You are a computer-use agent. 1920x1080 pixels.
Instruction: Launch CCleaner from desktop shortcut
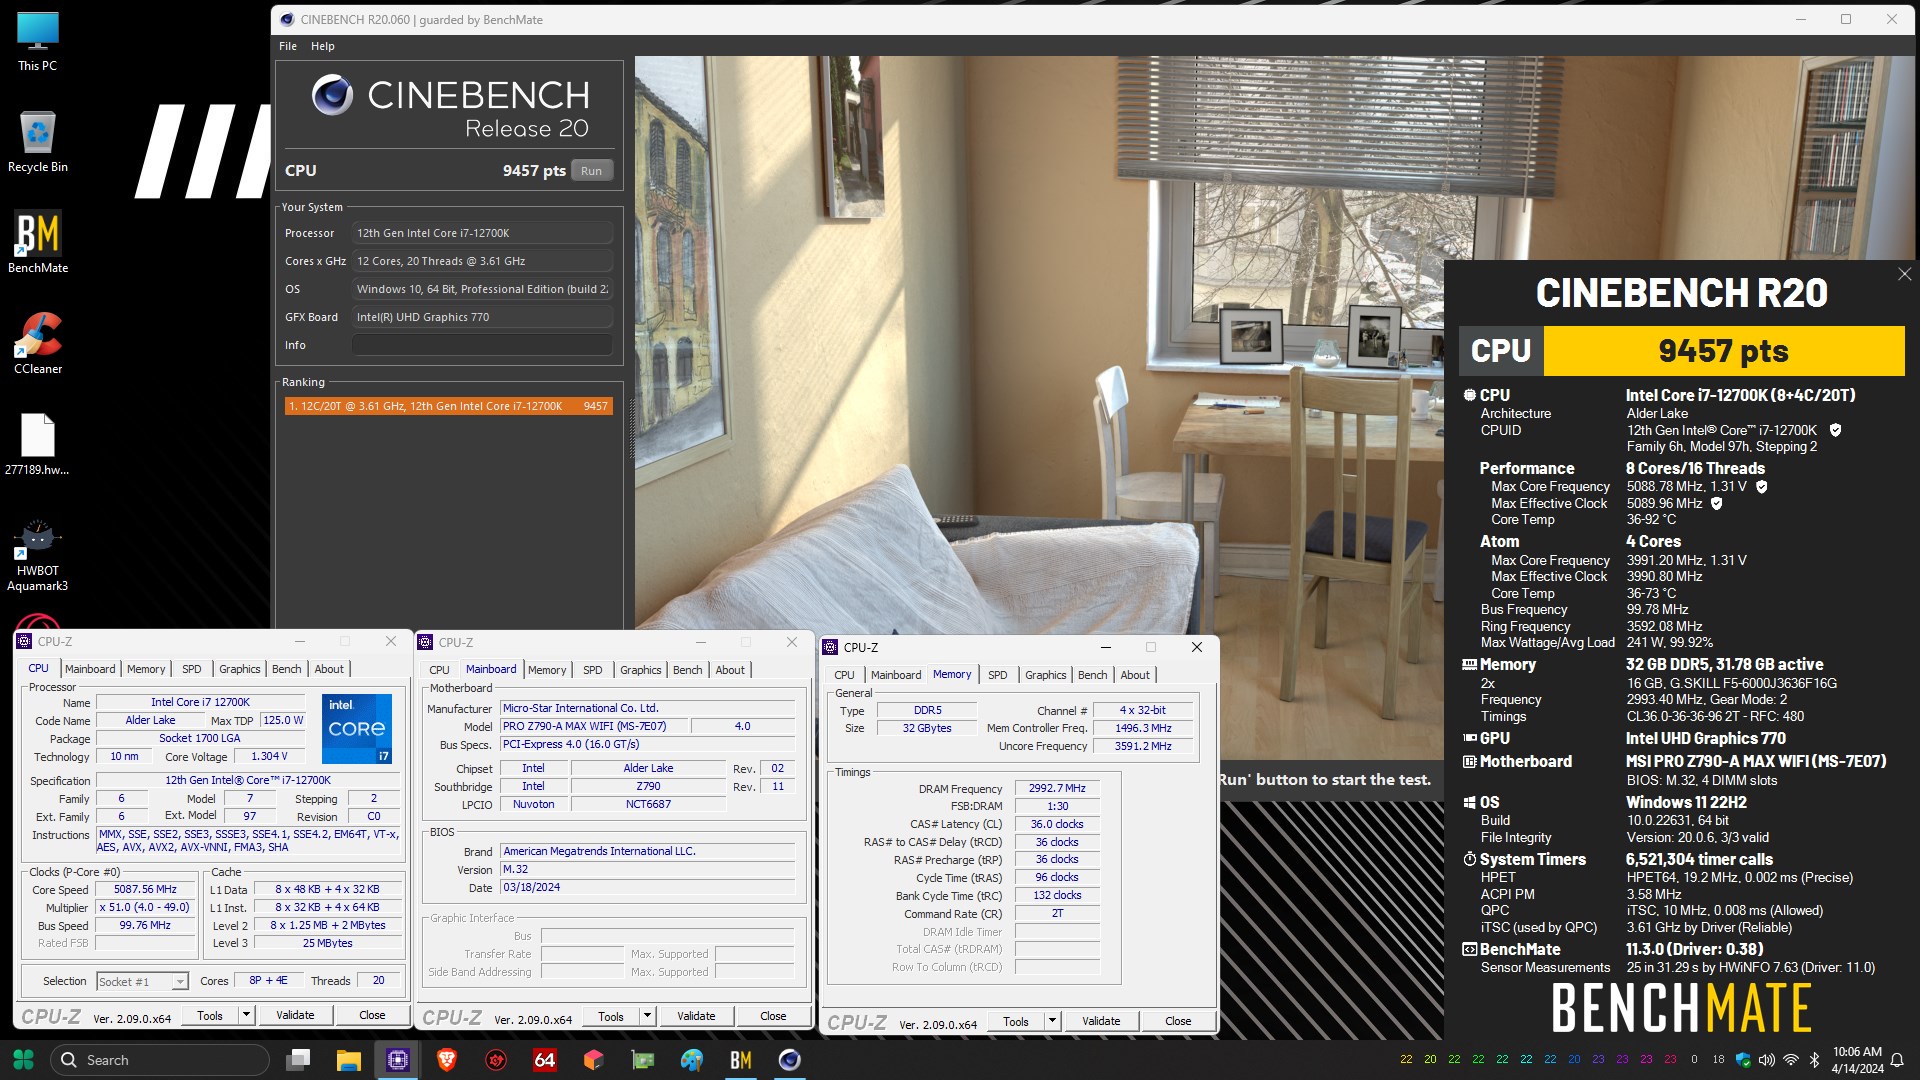(x=38, y=343)
